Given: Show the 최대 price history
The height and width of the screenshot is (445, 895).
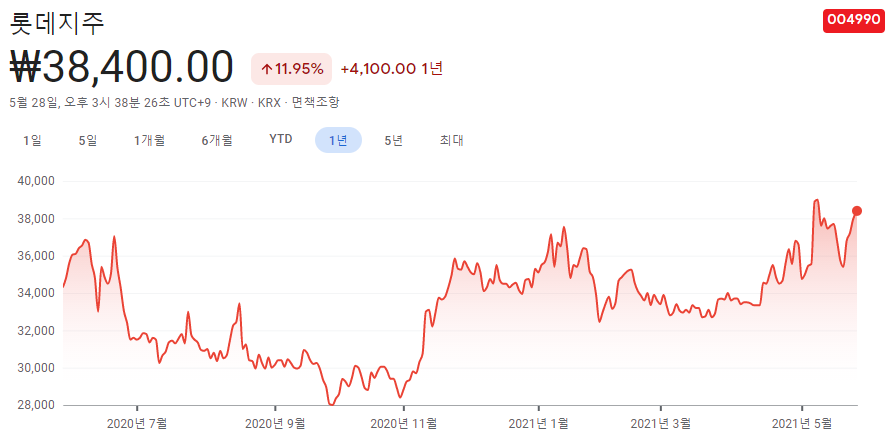Looking at the screenshot, I should tap(451, 140).
